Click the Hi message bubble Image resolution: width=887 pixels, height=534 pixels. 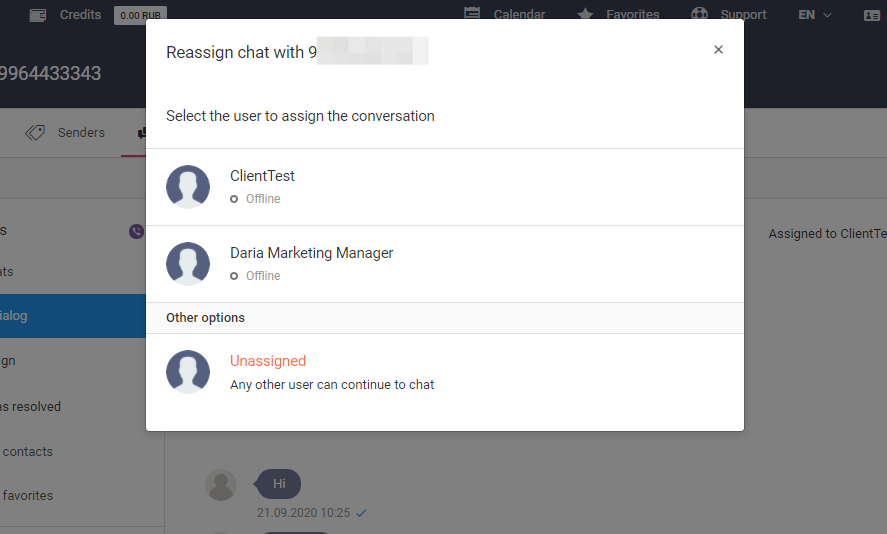278,484
